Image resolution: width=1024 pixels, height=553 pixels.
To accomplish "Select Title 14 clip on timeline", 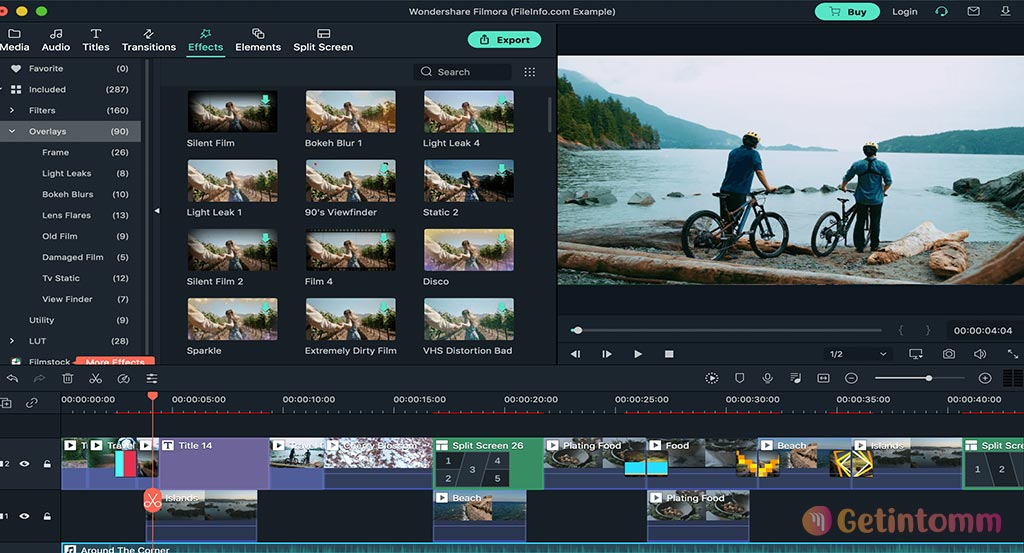I will (214, 464).
